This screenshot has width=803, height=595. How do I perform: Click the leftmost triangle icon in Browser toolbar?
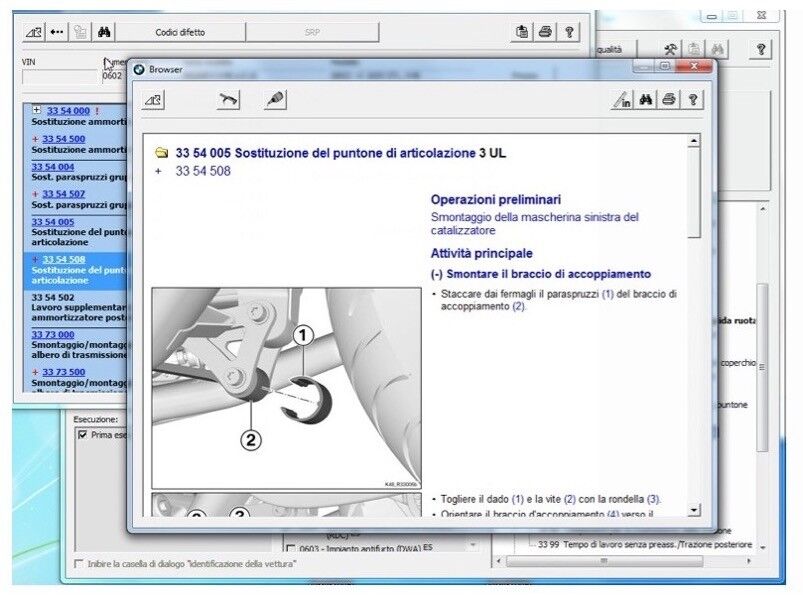(154, 100)
